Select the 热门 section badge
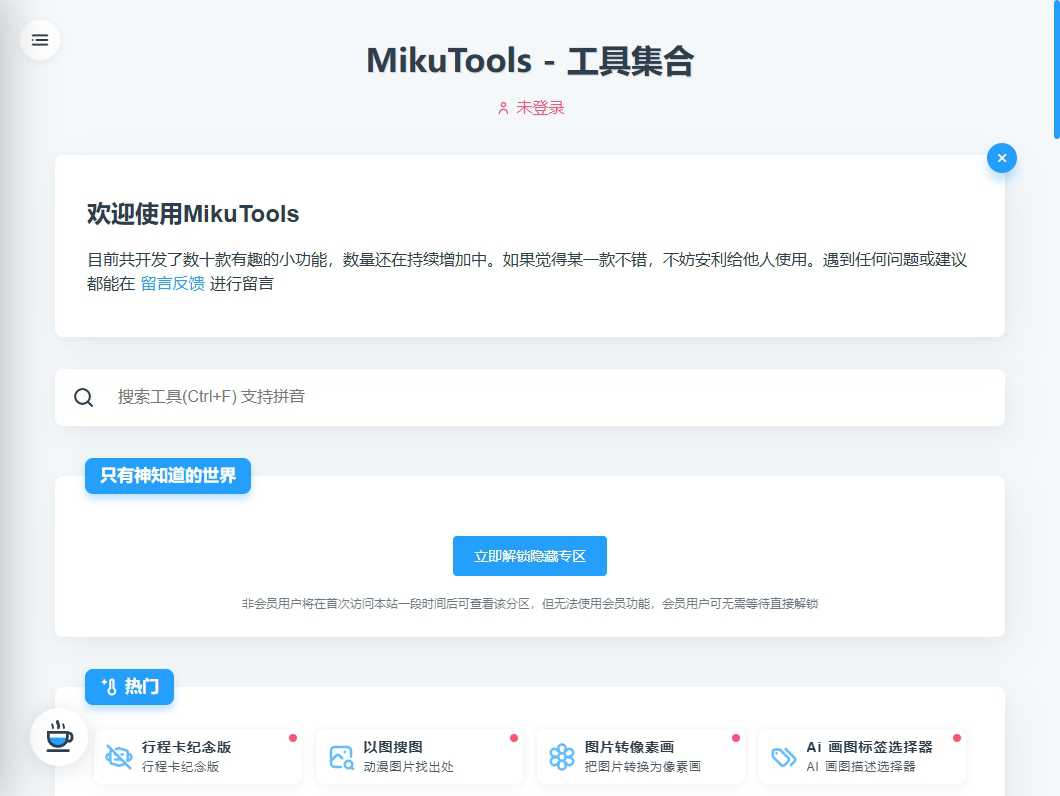This screenshot has width=1060, height=796. tap(129, 687)
